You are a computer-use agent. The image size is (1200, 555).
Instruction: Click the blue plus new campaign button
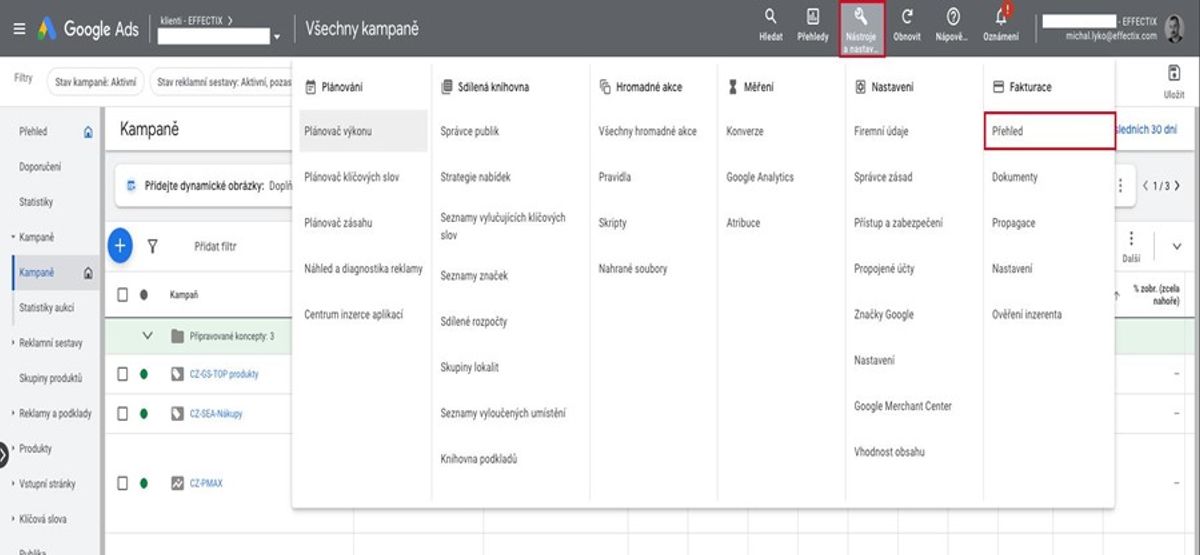coord(120,245)
